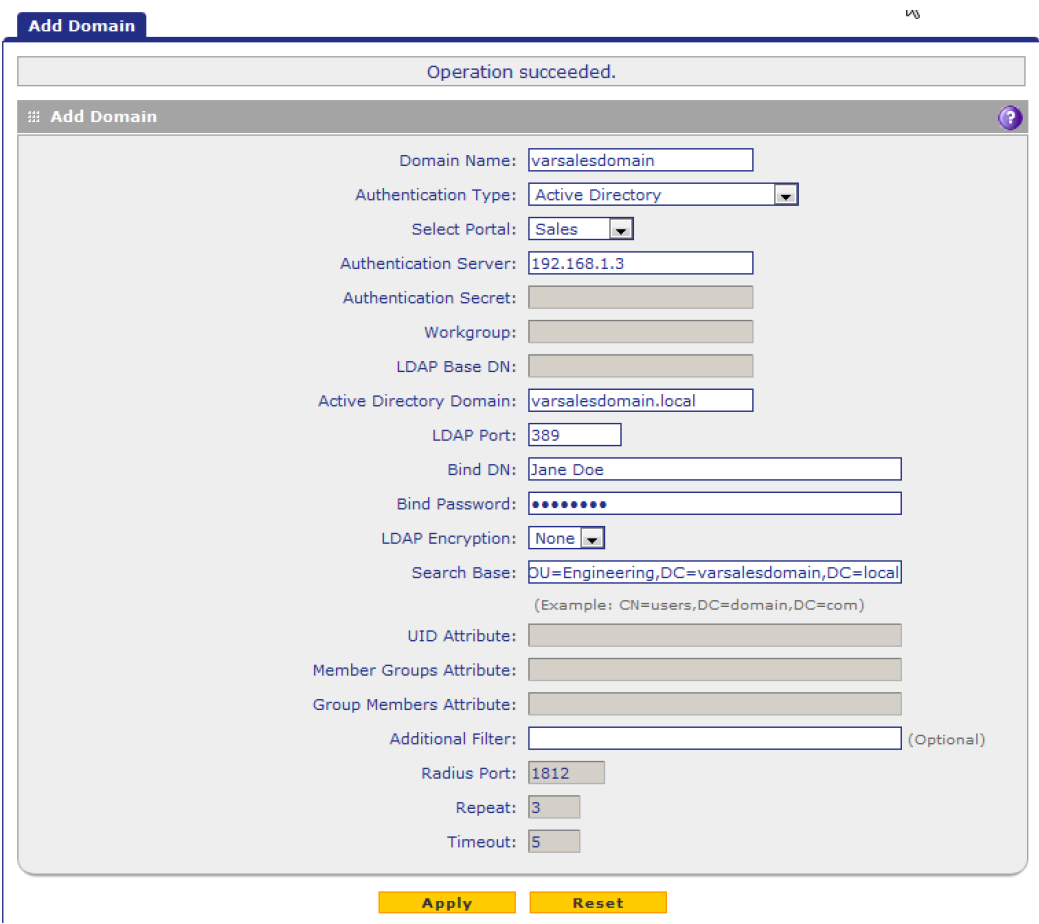Click the '(Example: CN=users,DC=domain,DC=com)' hint text
The width and height of the screenshot is (1039, 924).
click(699, 605)
